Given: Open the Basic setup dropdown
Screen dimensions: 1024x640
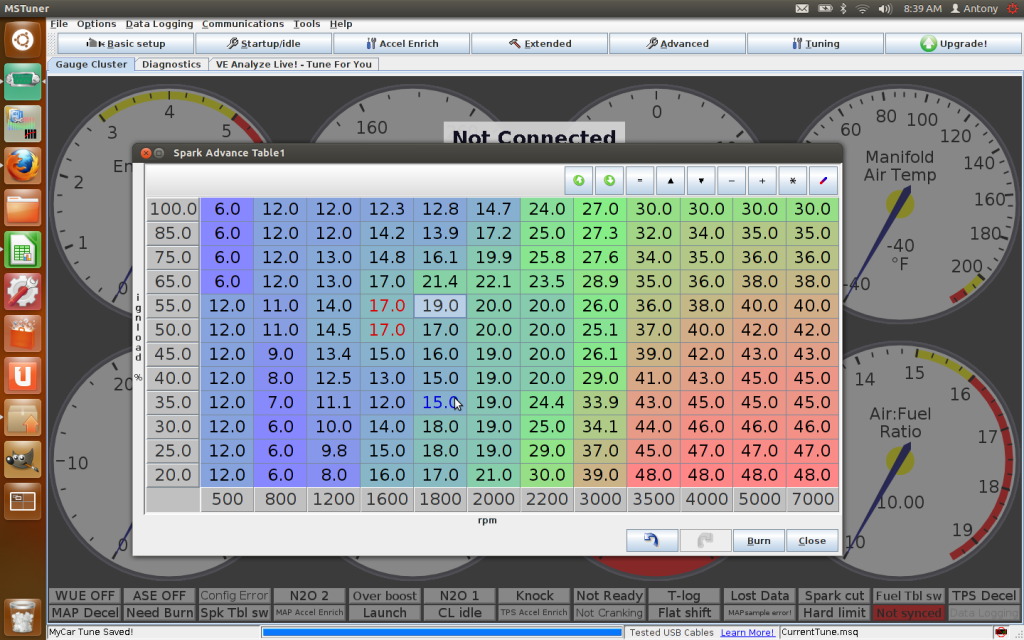Looking at the screenshot, I should point(126,44).
